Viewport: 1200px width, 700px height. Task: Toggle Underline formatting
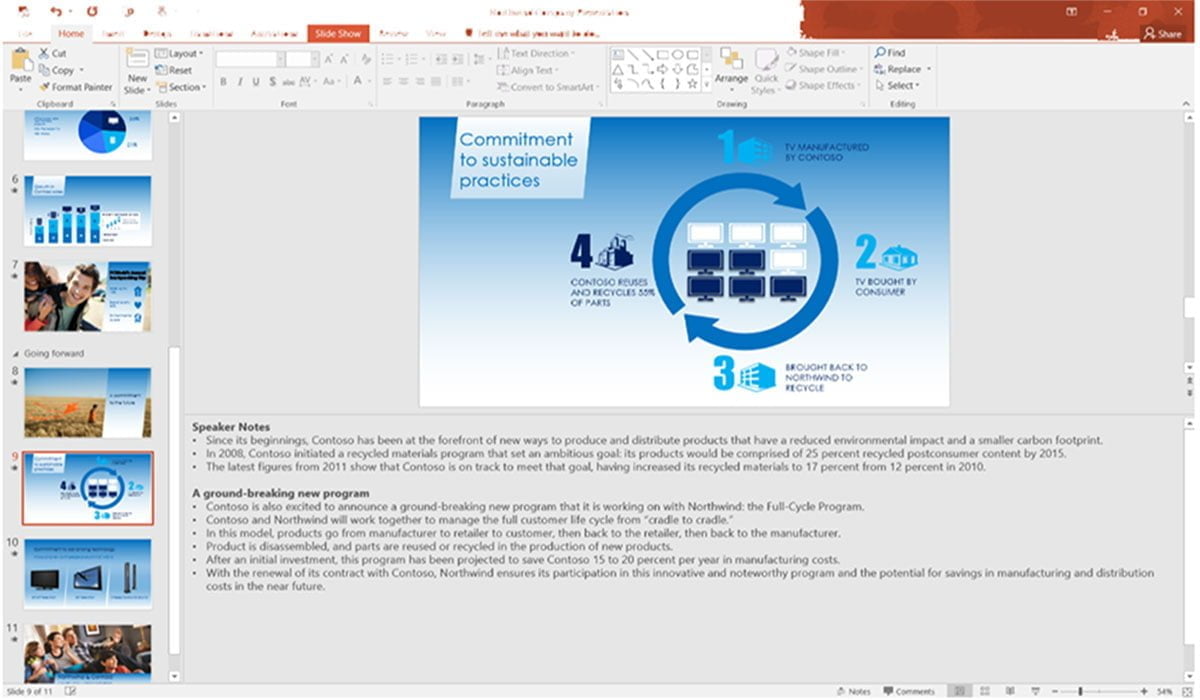[x=256, y=82]
